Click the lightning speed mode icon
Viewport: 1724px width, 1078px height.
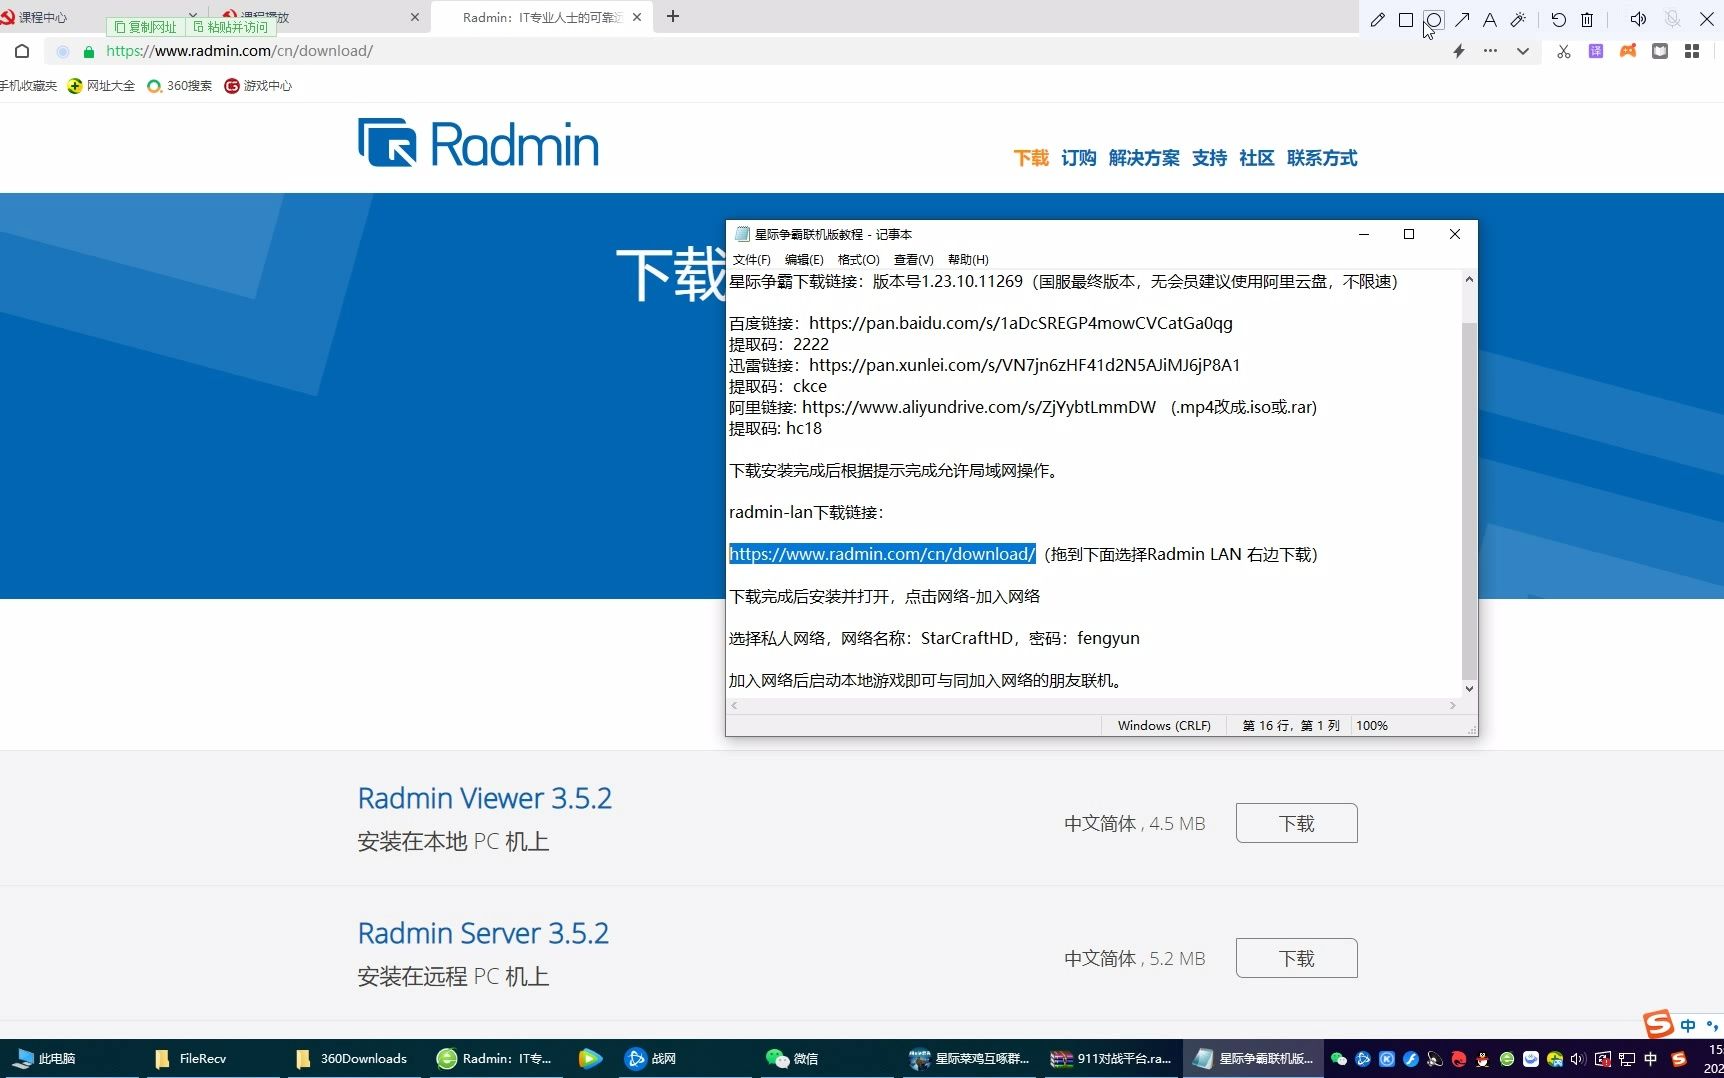(x=1459, y=51)
